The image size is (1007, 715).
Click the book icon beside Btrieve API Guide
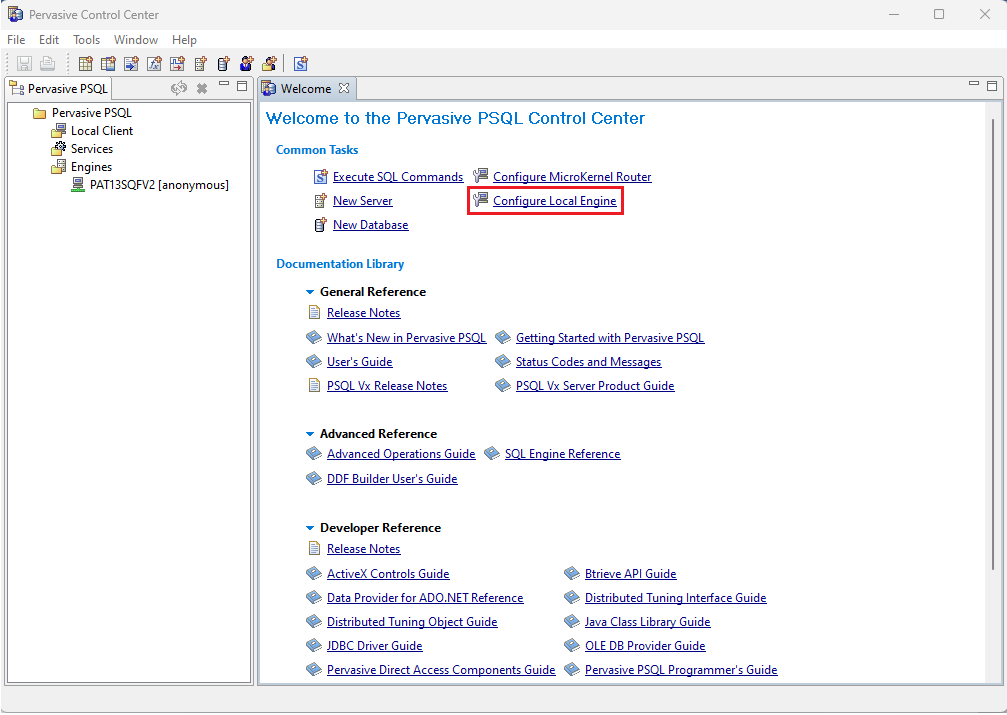pyautogui.click(x=572, y=573)
